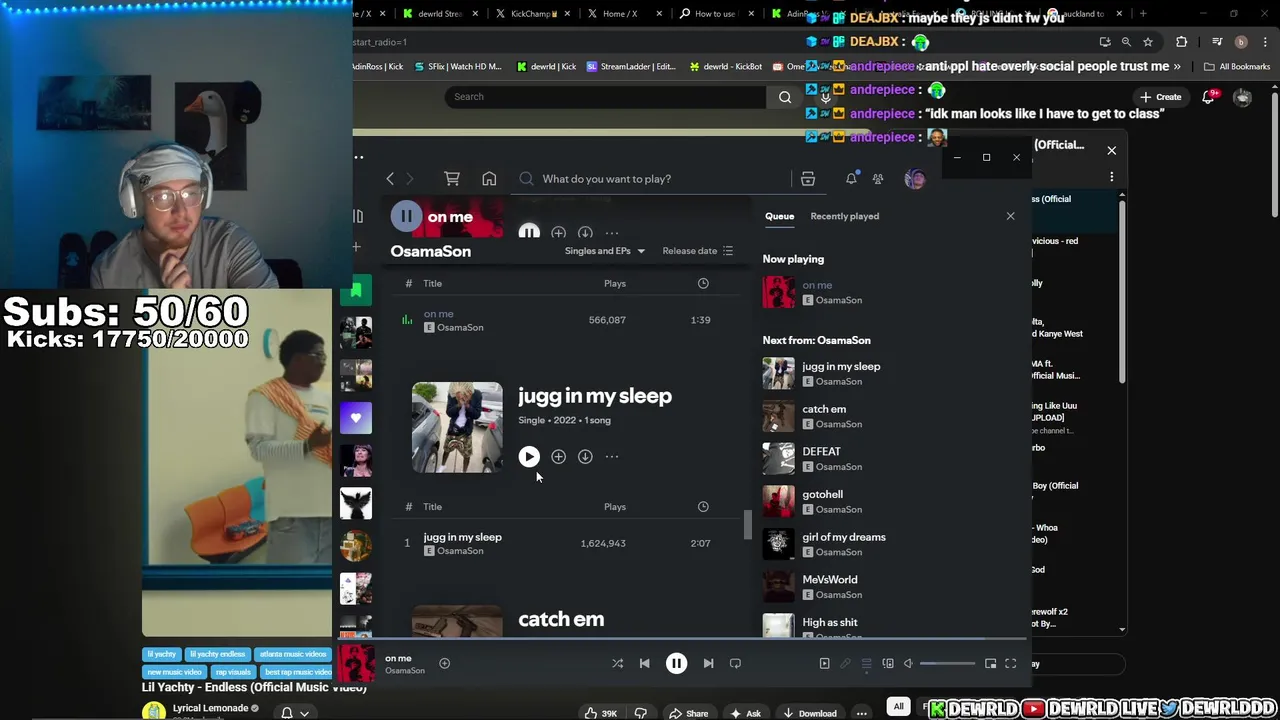Open Your Library in Spotify sidebar

(x=358, y=216)
